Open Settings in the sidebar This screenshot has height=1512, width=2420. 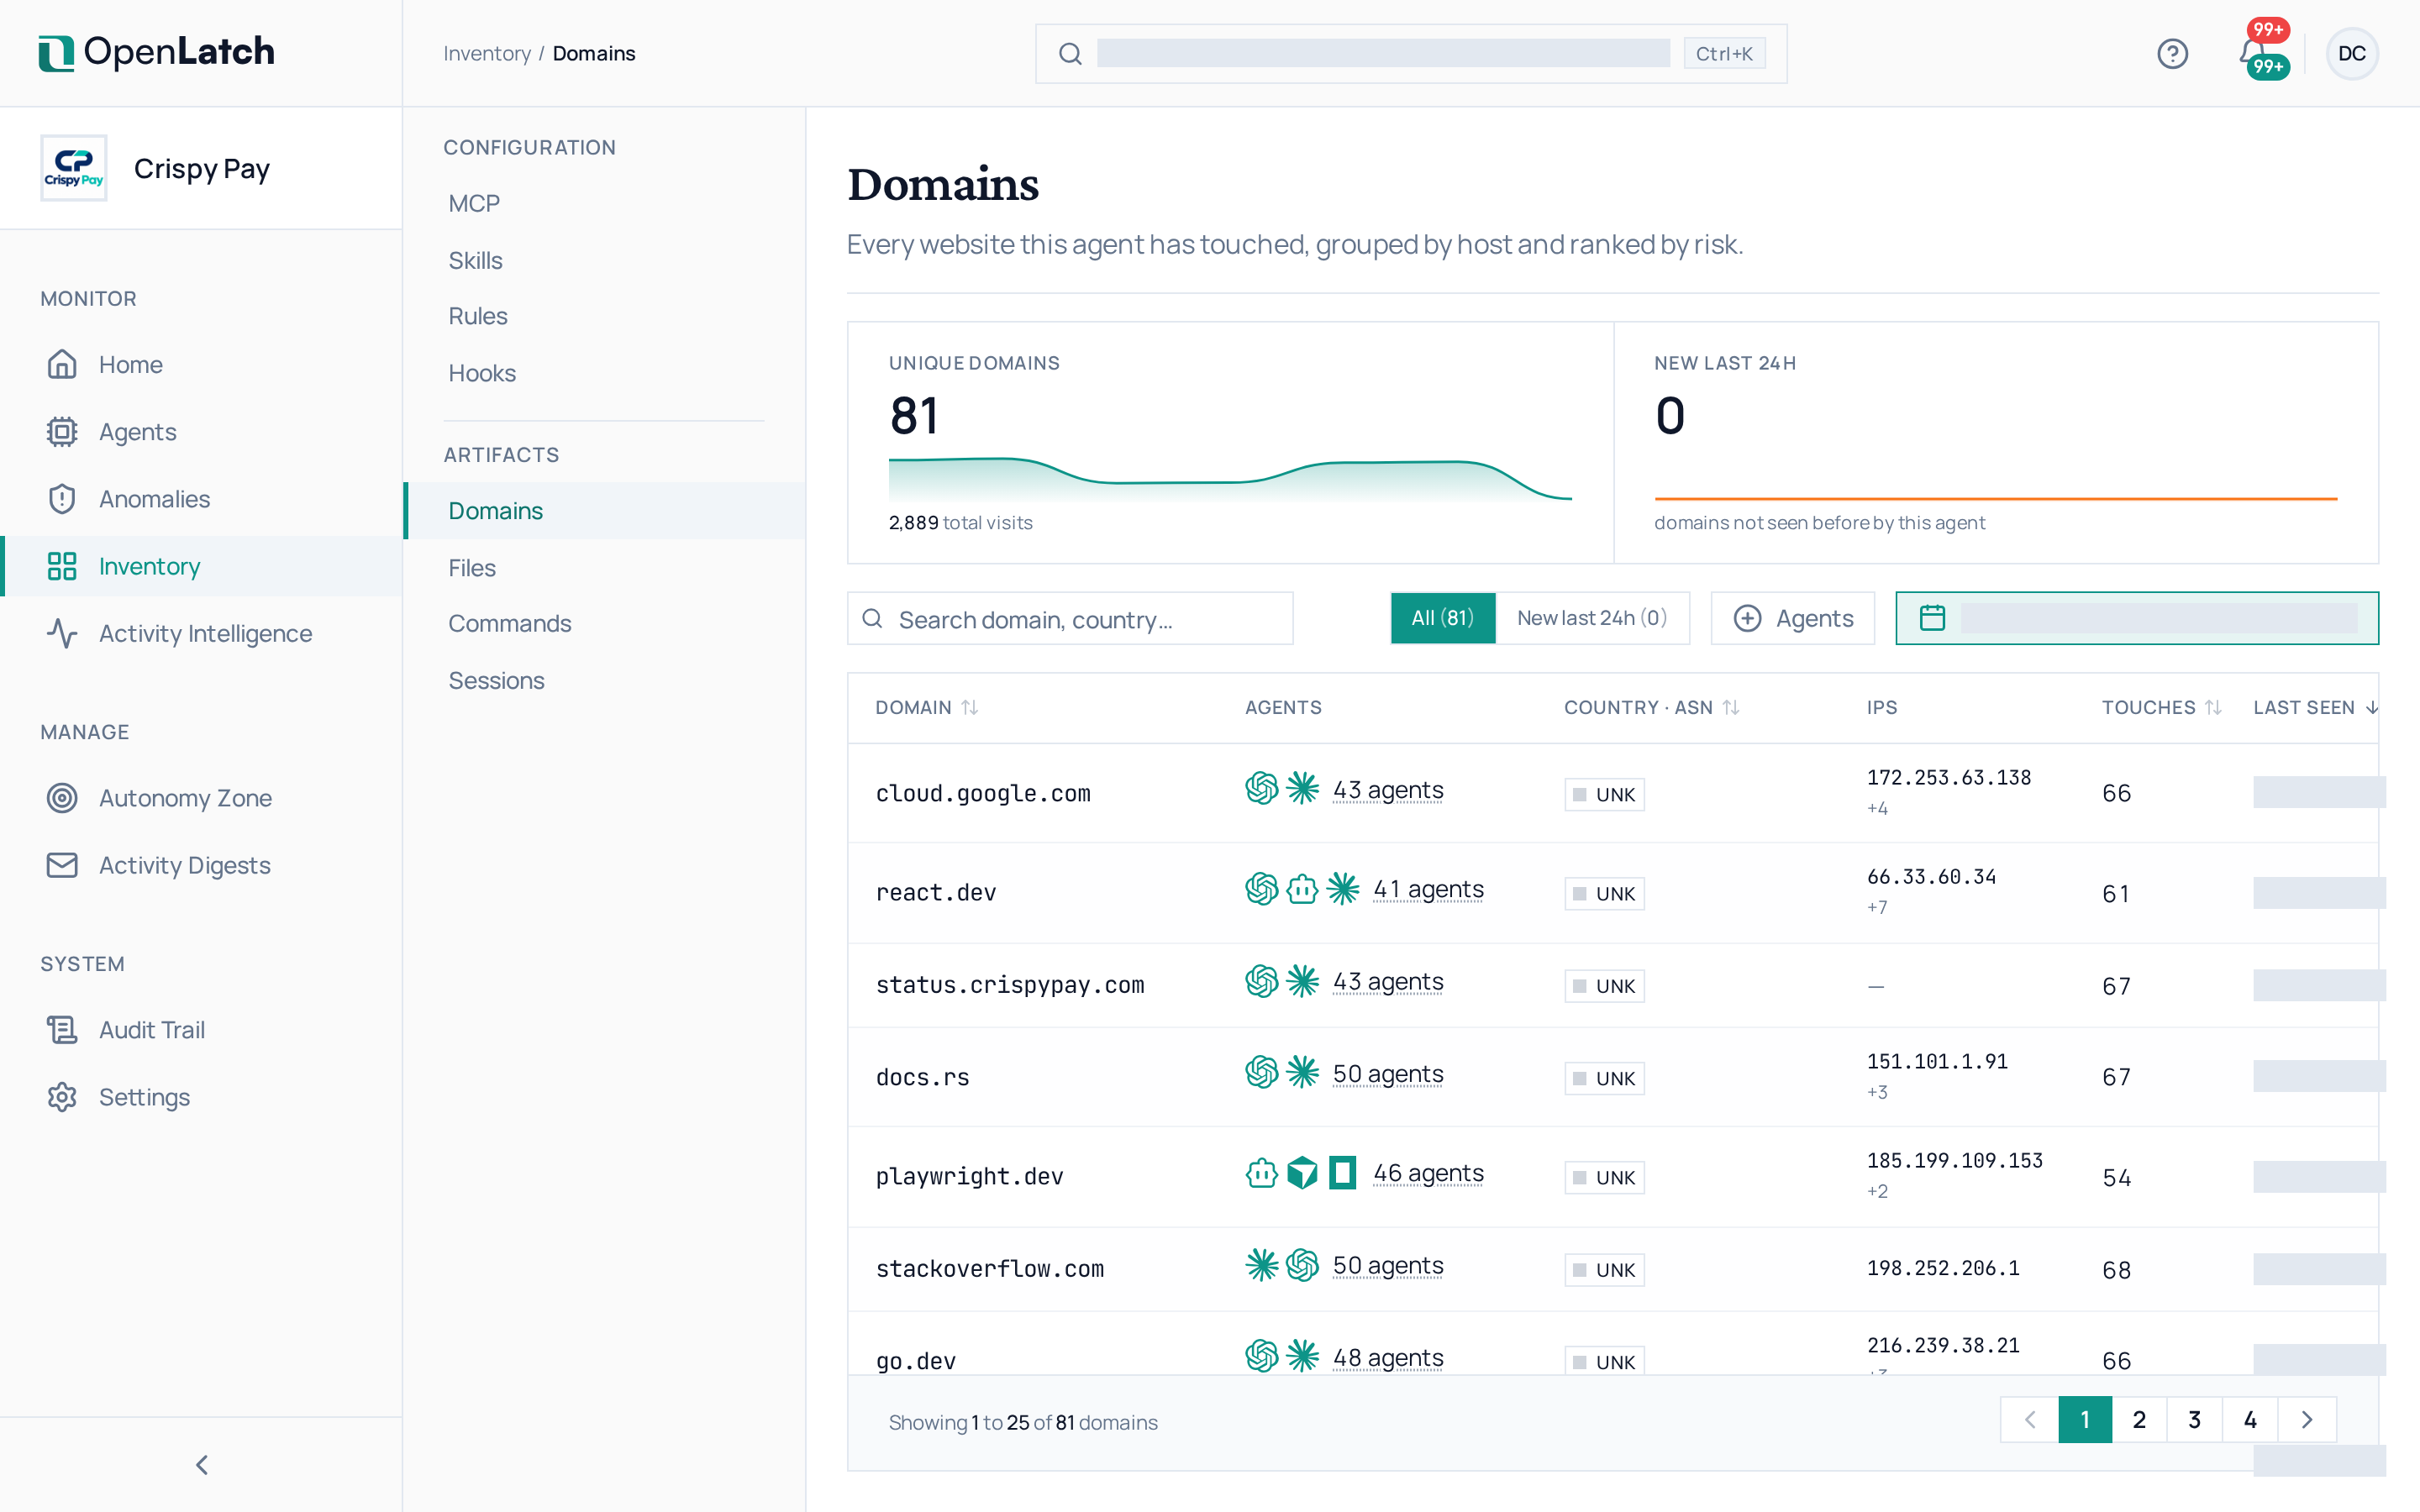pyautogui.click(x=201, y=1097)
